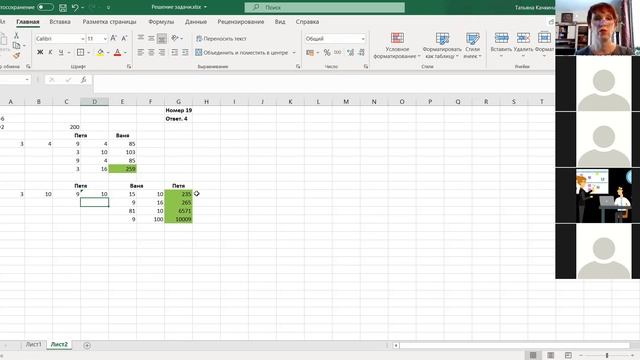Click the Decrease Indent icon
The width and height of the screenshot is (640, 360).
[175, 52]
